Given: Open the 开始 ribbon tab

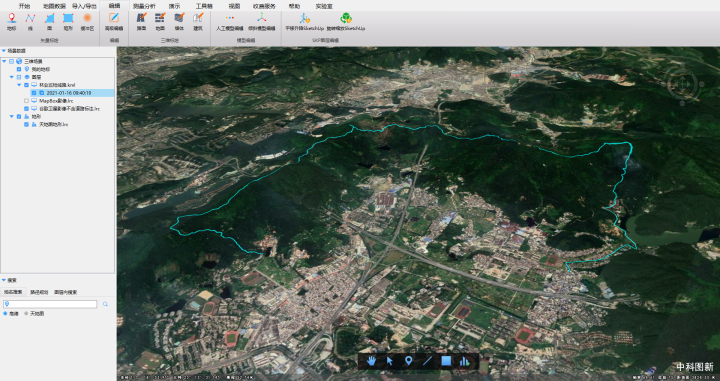Looking at the screenshot, I should tap(24, 6).
